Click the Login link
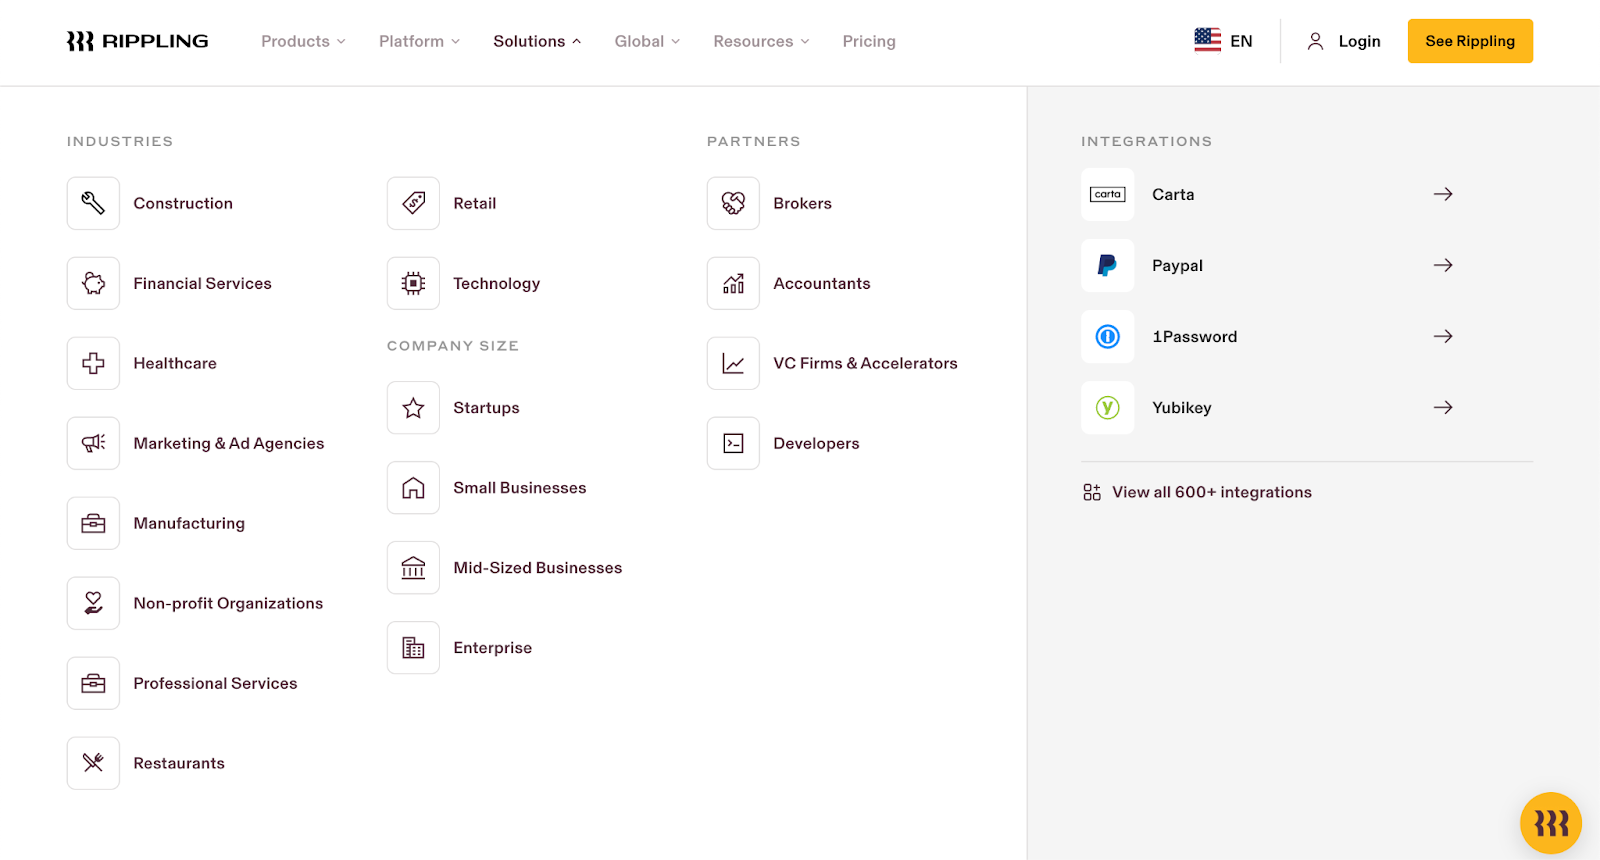This screenshot has width=1600, height=860. (1344, 41)
